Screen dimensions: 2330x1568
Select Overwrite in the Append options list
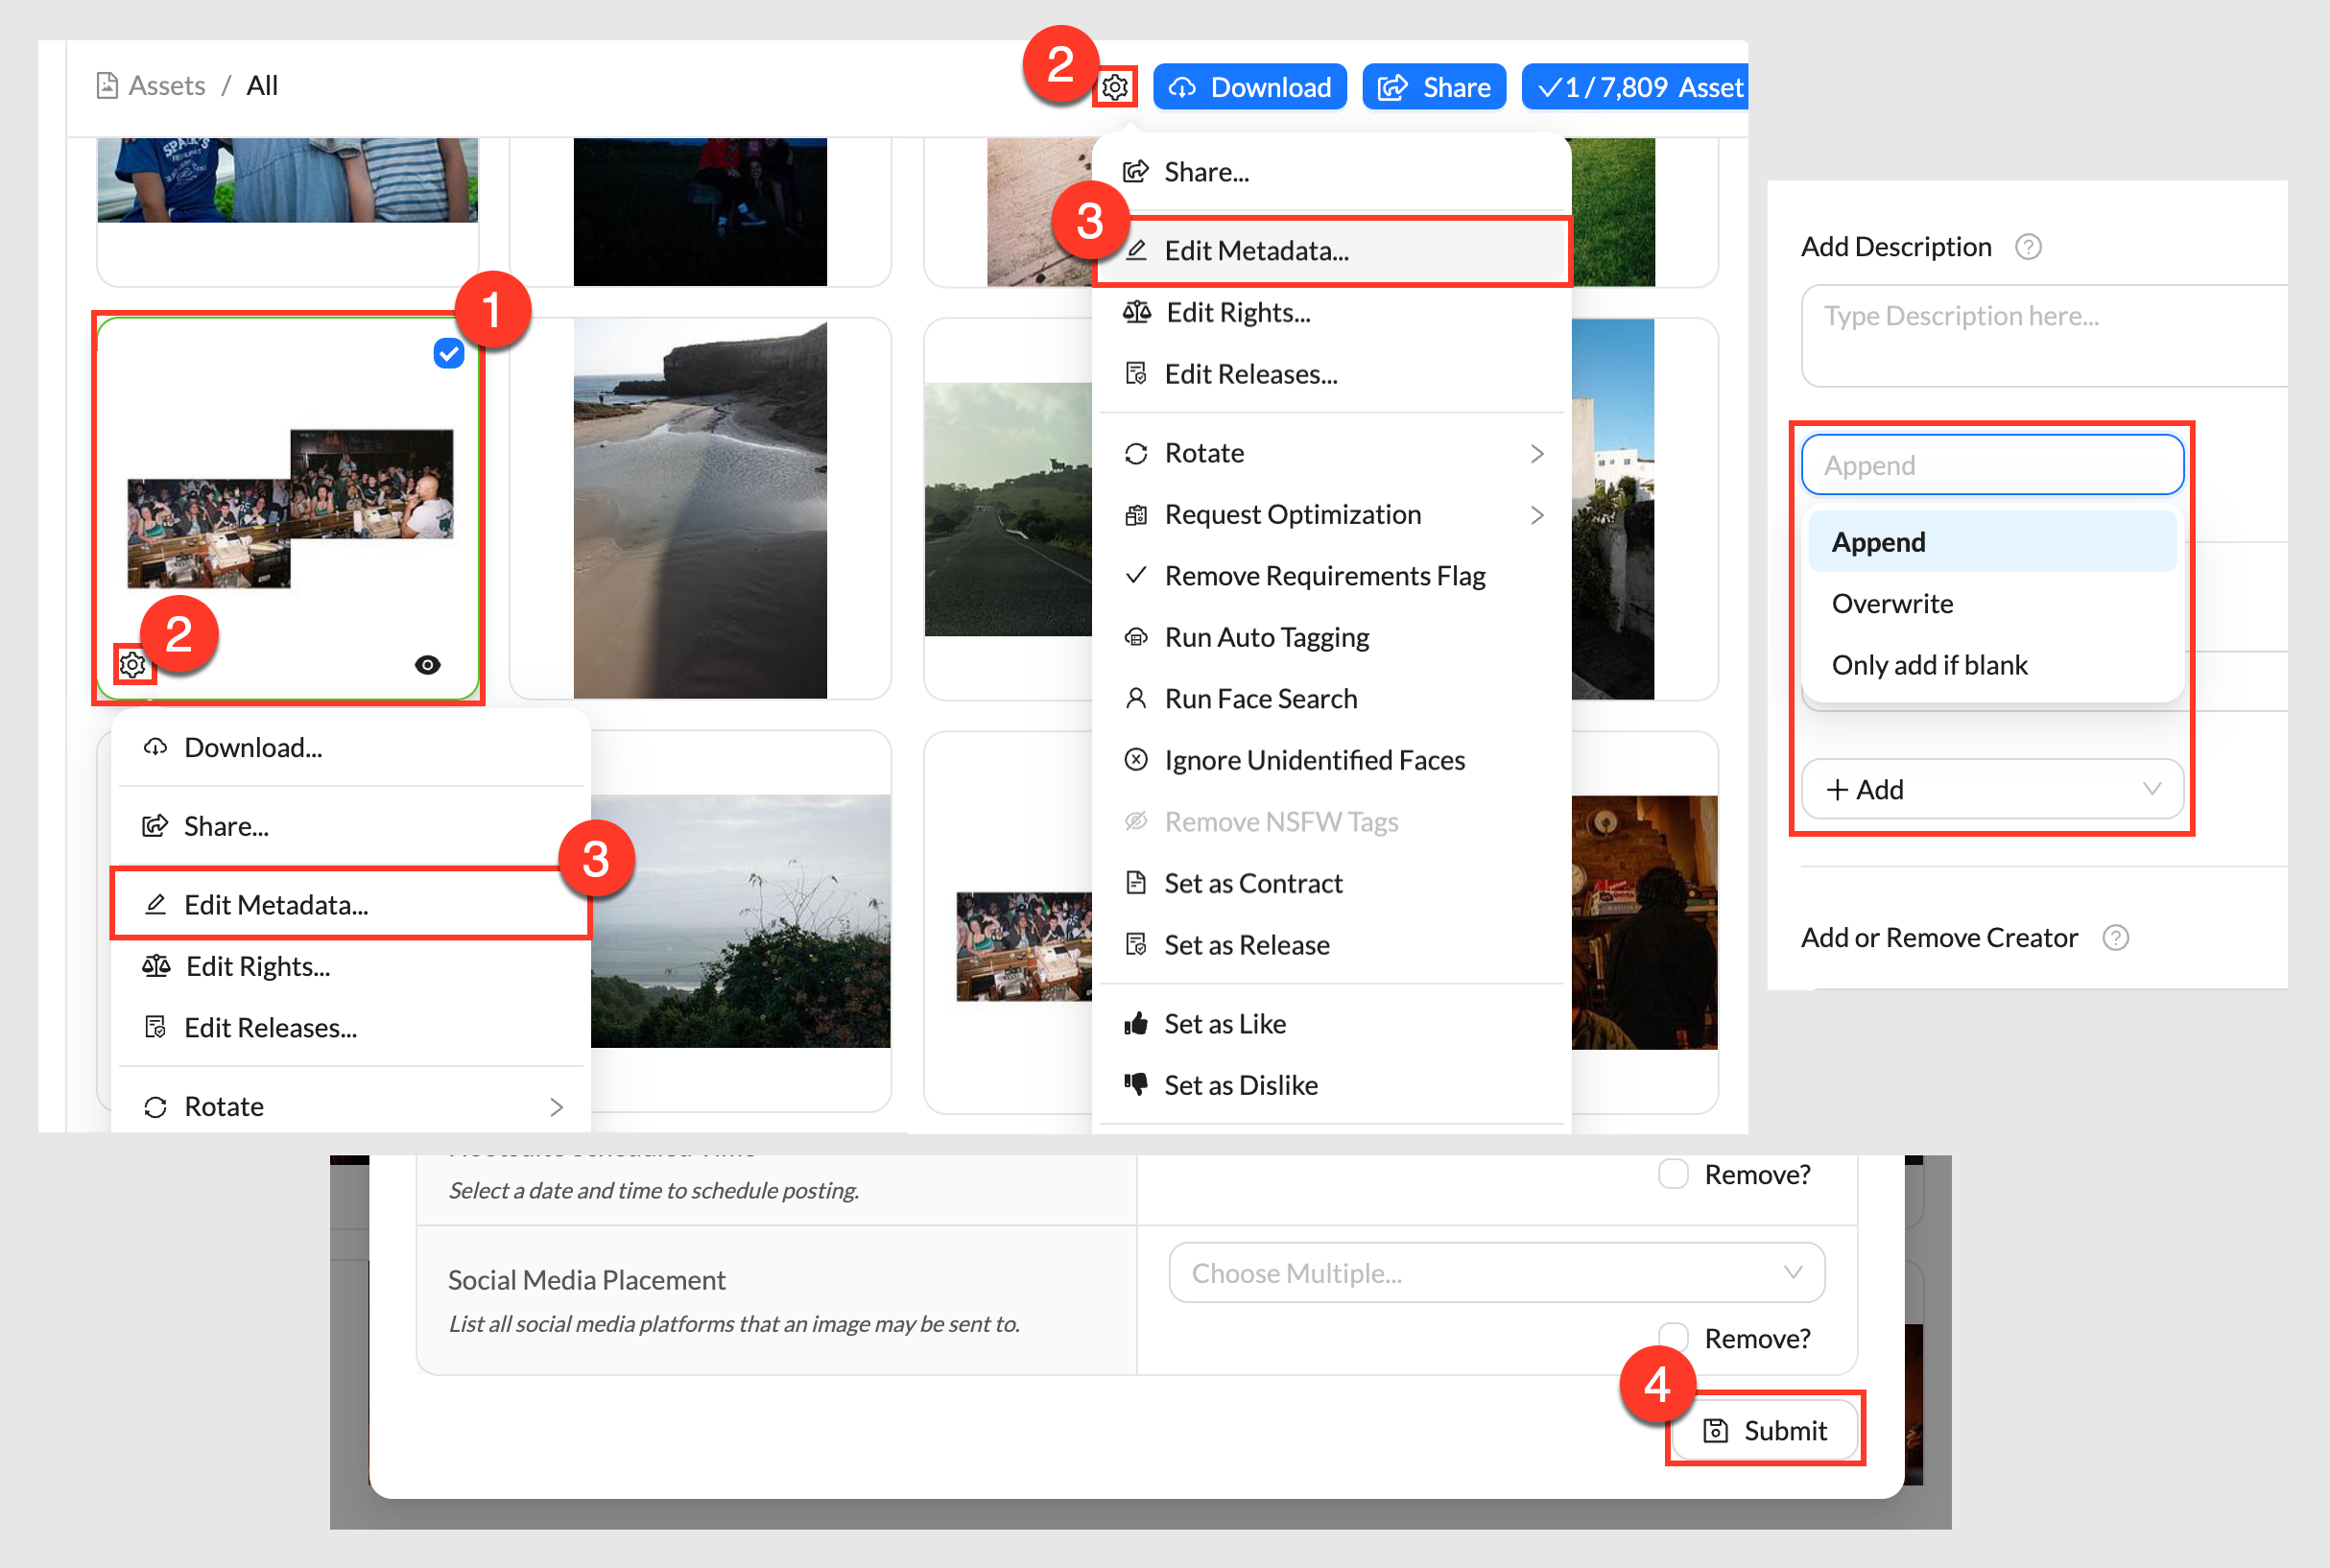[1891, 603]
